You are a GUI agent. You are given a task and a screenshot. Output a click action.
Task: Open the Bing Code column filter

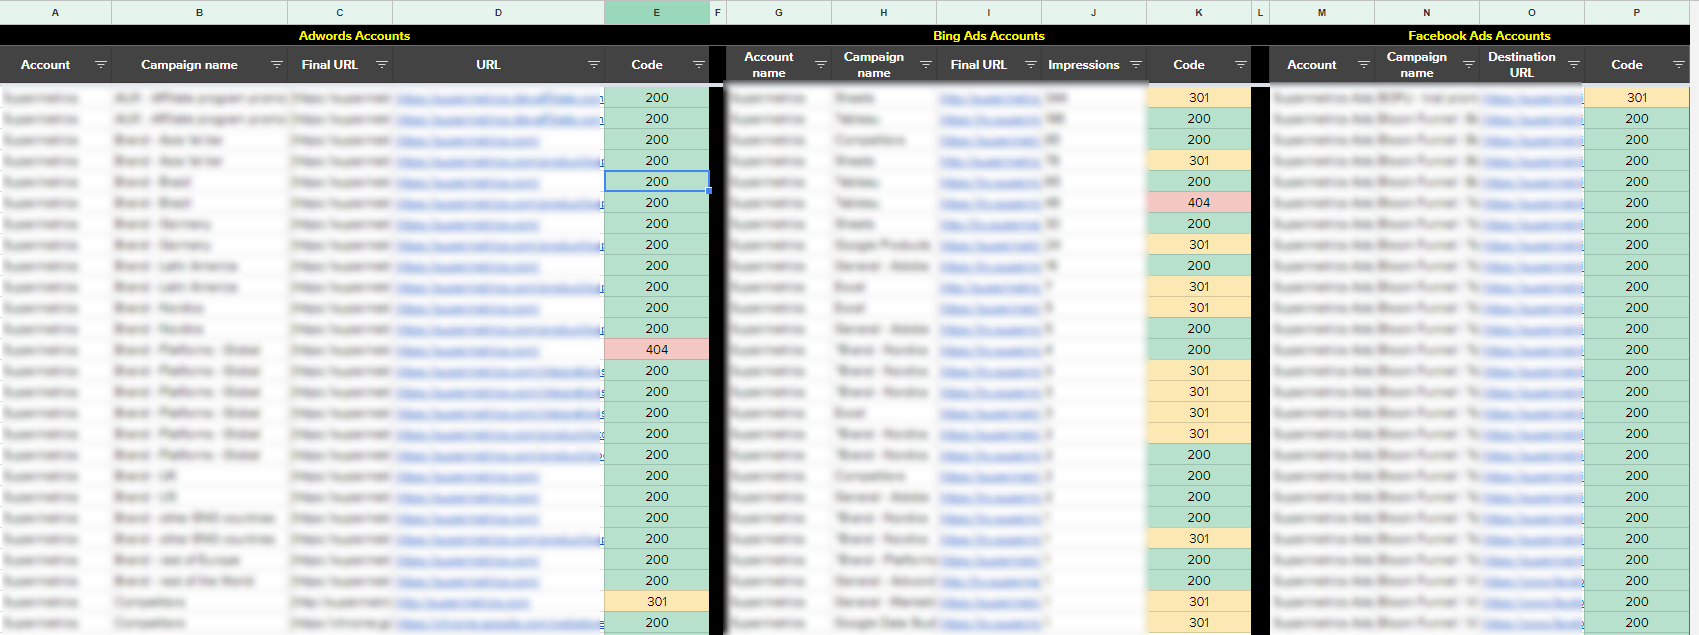[1241, 65]
